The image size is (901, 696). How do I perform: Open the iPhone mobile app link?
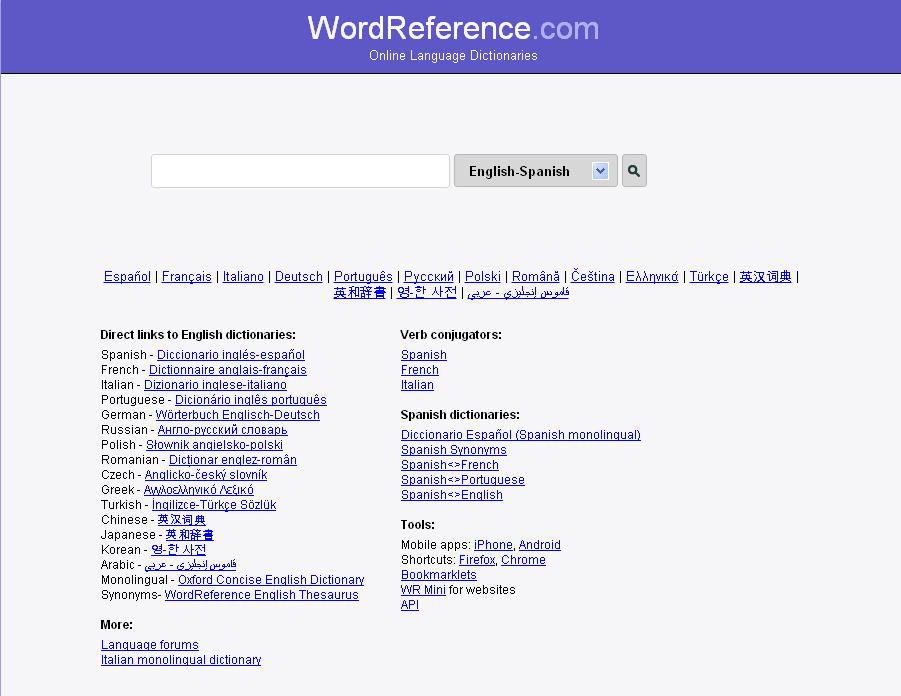coord(493,544)
